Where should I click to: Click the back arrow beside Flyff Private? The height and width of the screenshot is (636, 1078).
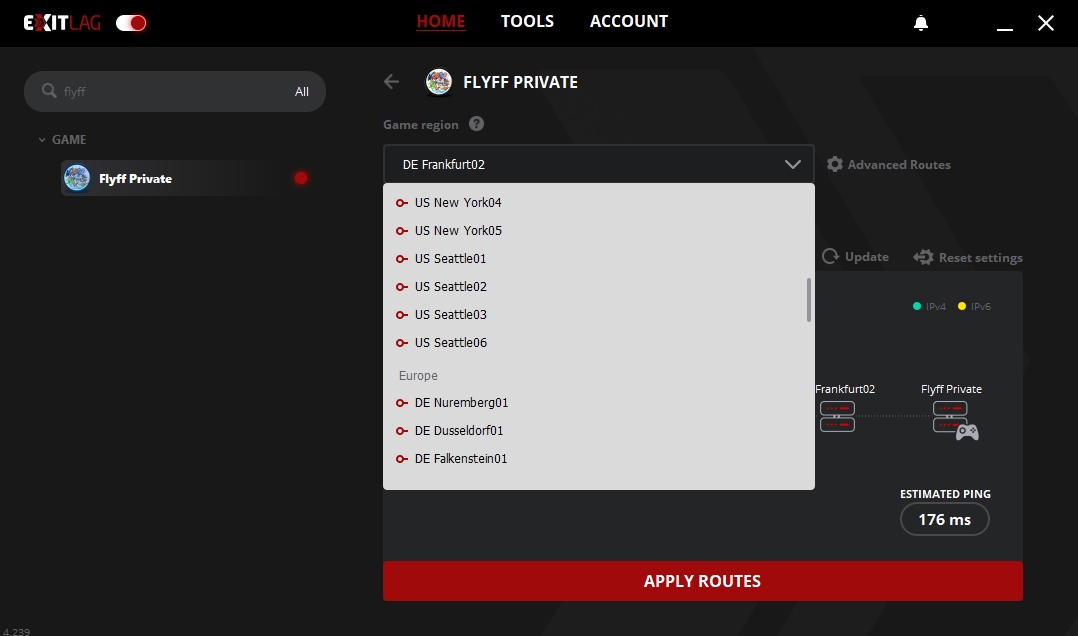coord(392,82)
